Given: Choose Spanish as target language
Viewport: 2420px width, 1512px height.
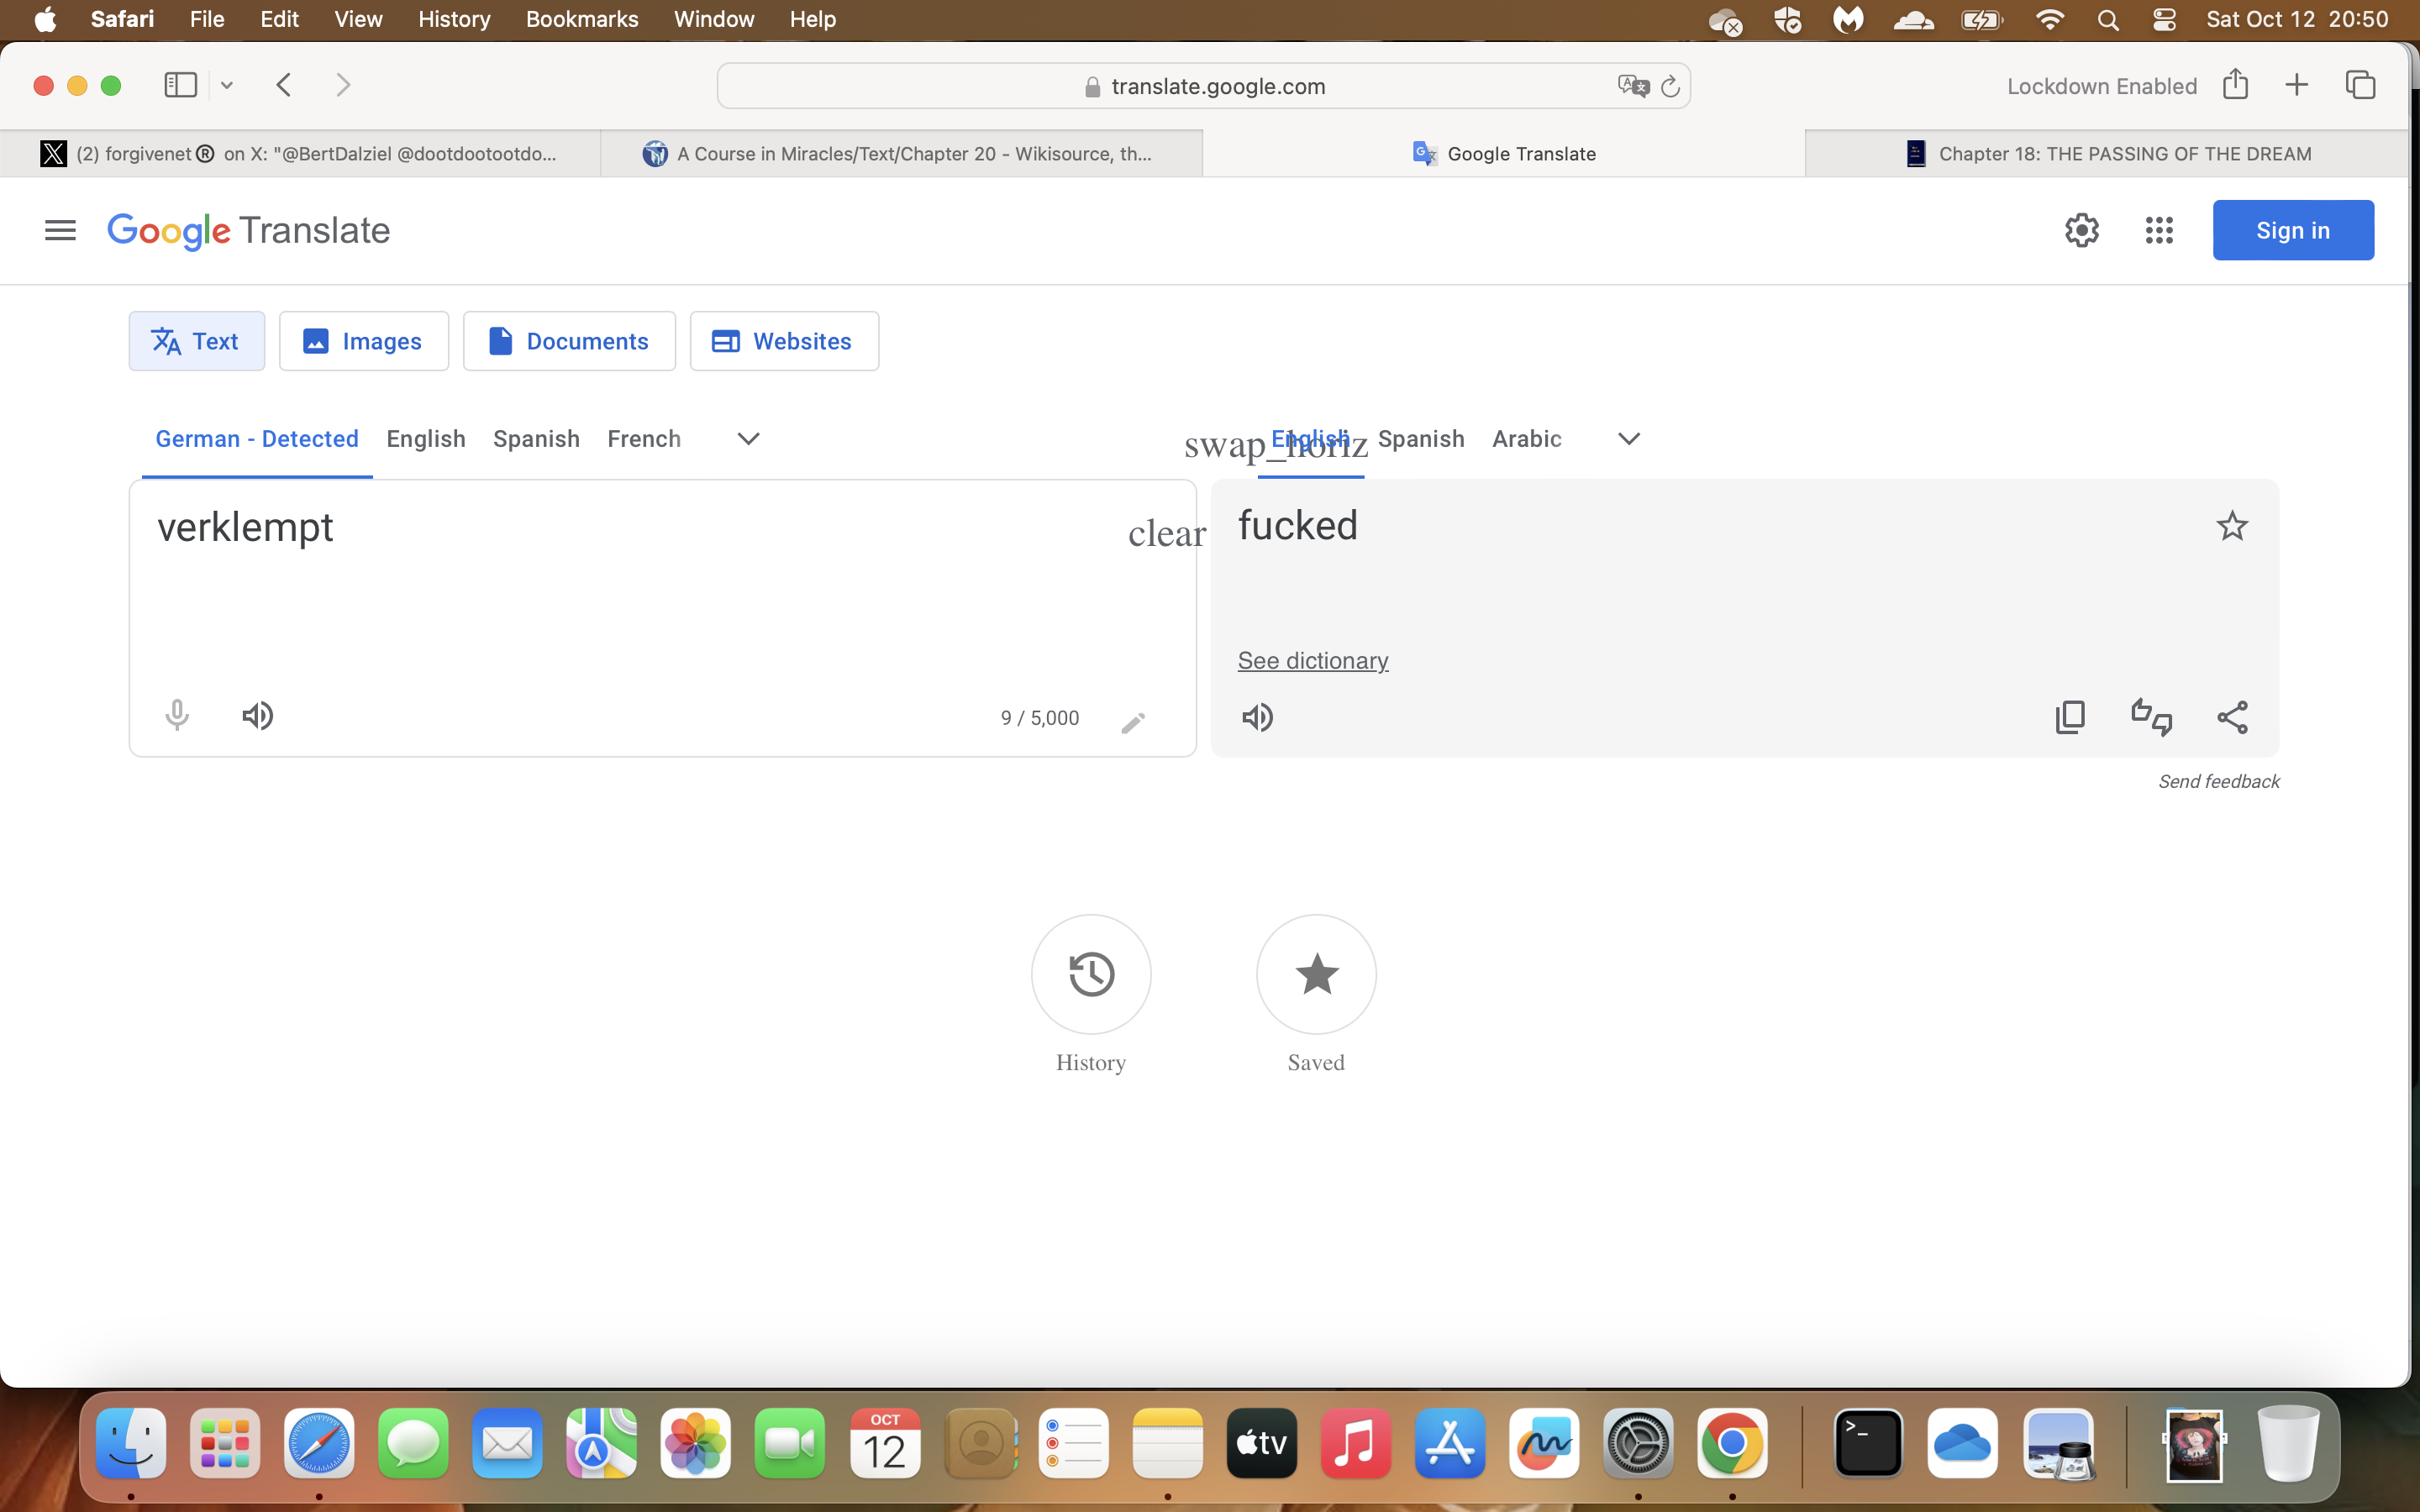Looking at the screenshot, I should 1421,439.
